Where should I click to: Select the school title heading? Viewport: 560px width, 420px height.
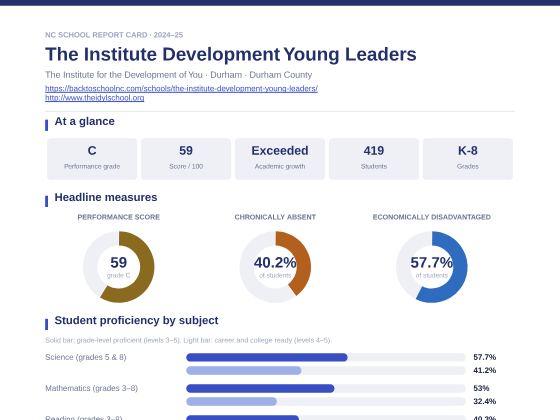pyautogui.click(x=231, y=54)
